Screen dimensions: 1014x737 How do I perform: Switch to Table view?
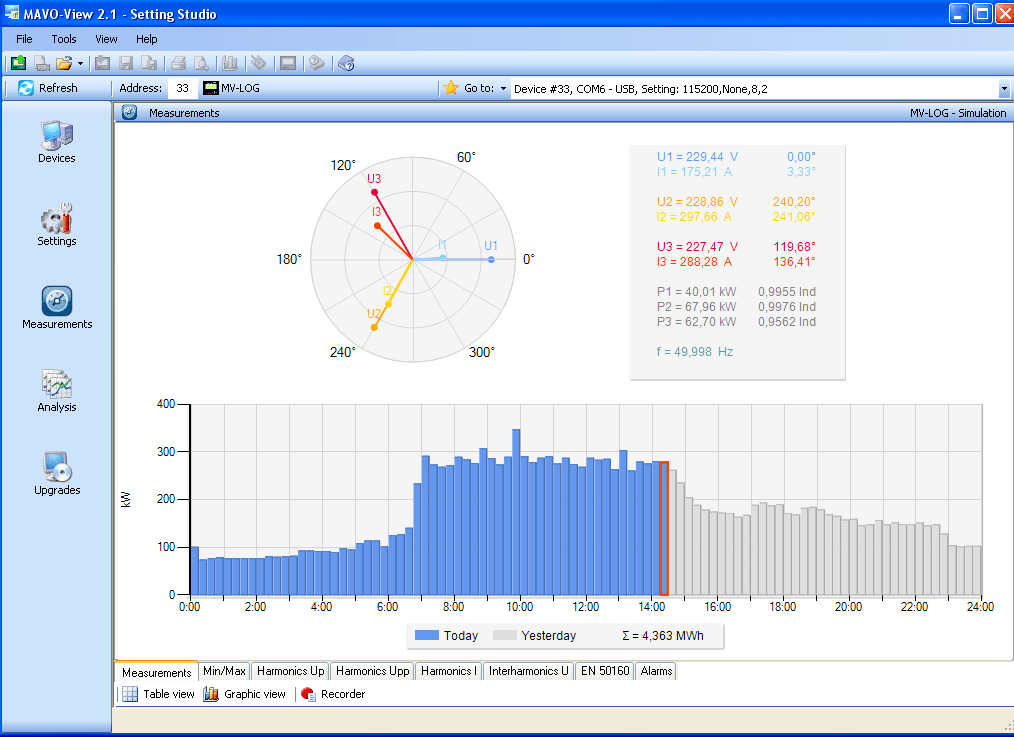pos(158,694)
